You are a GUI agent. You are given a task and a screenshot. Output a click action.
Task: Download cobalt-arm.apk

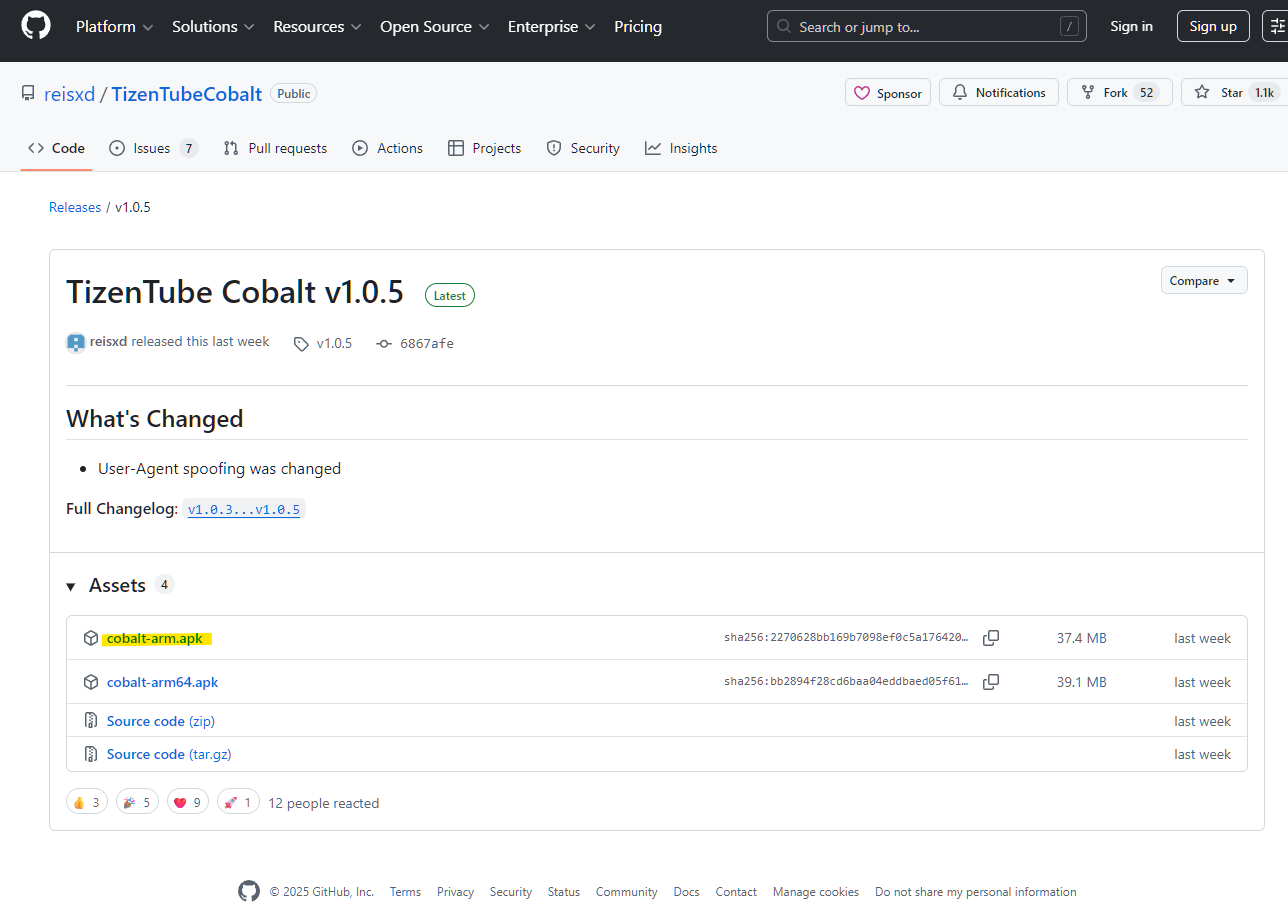pyautogui.click(x=155, y=638)
